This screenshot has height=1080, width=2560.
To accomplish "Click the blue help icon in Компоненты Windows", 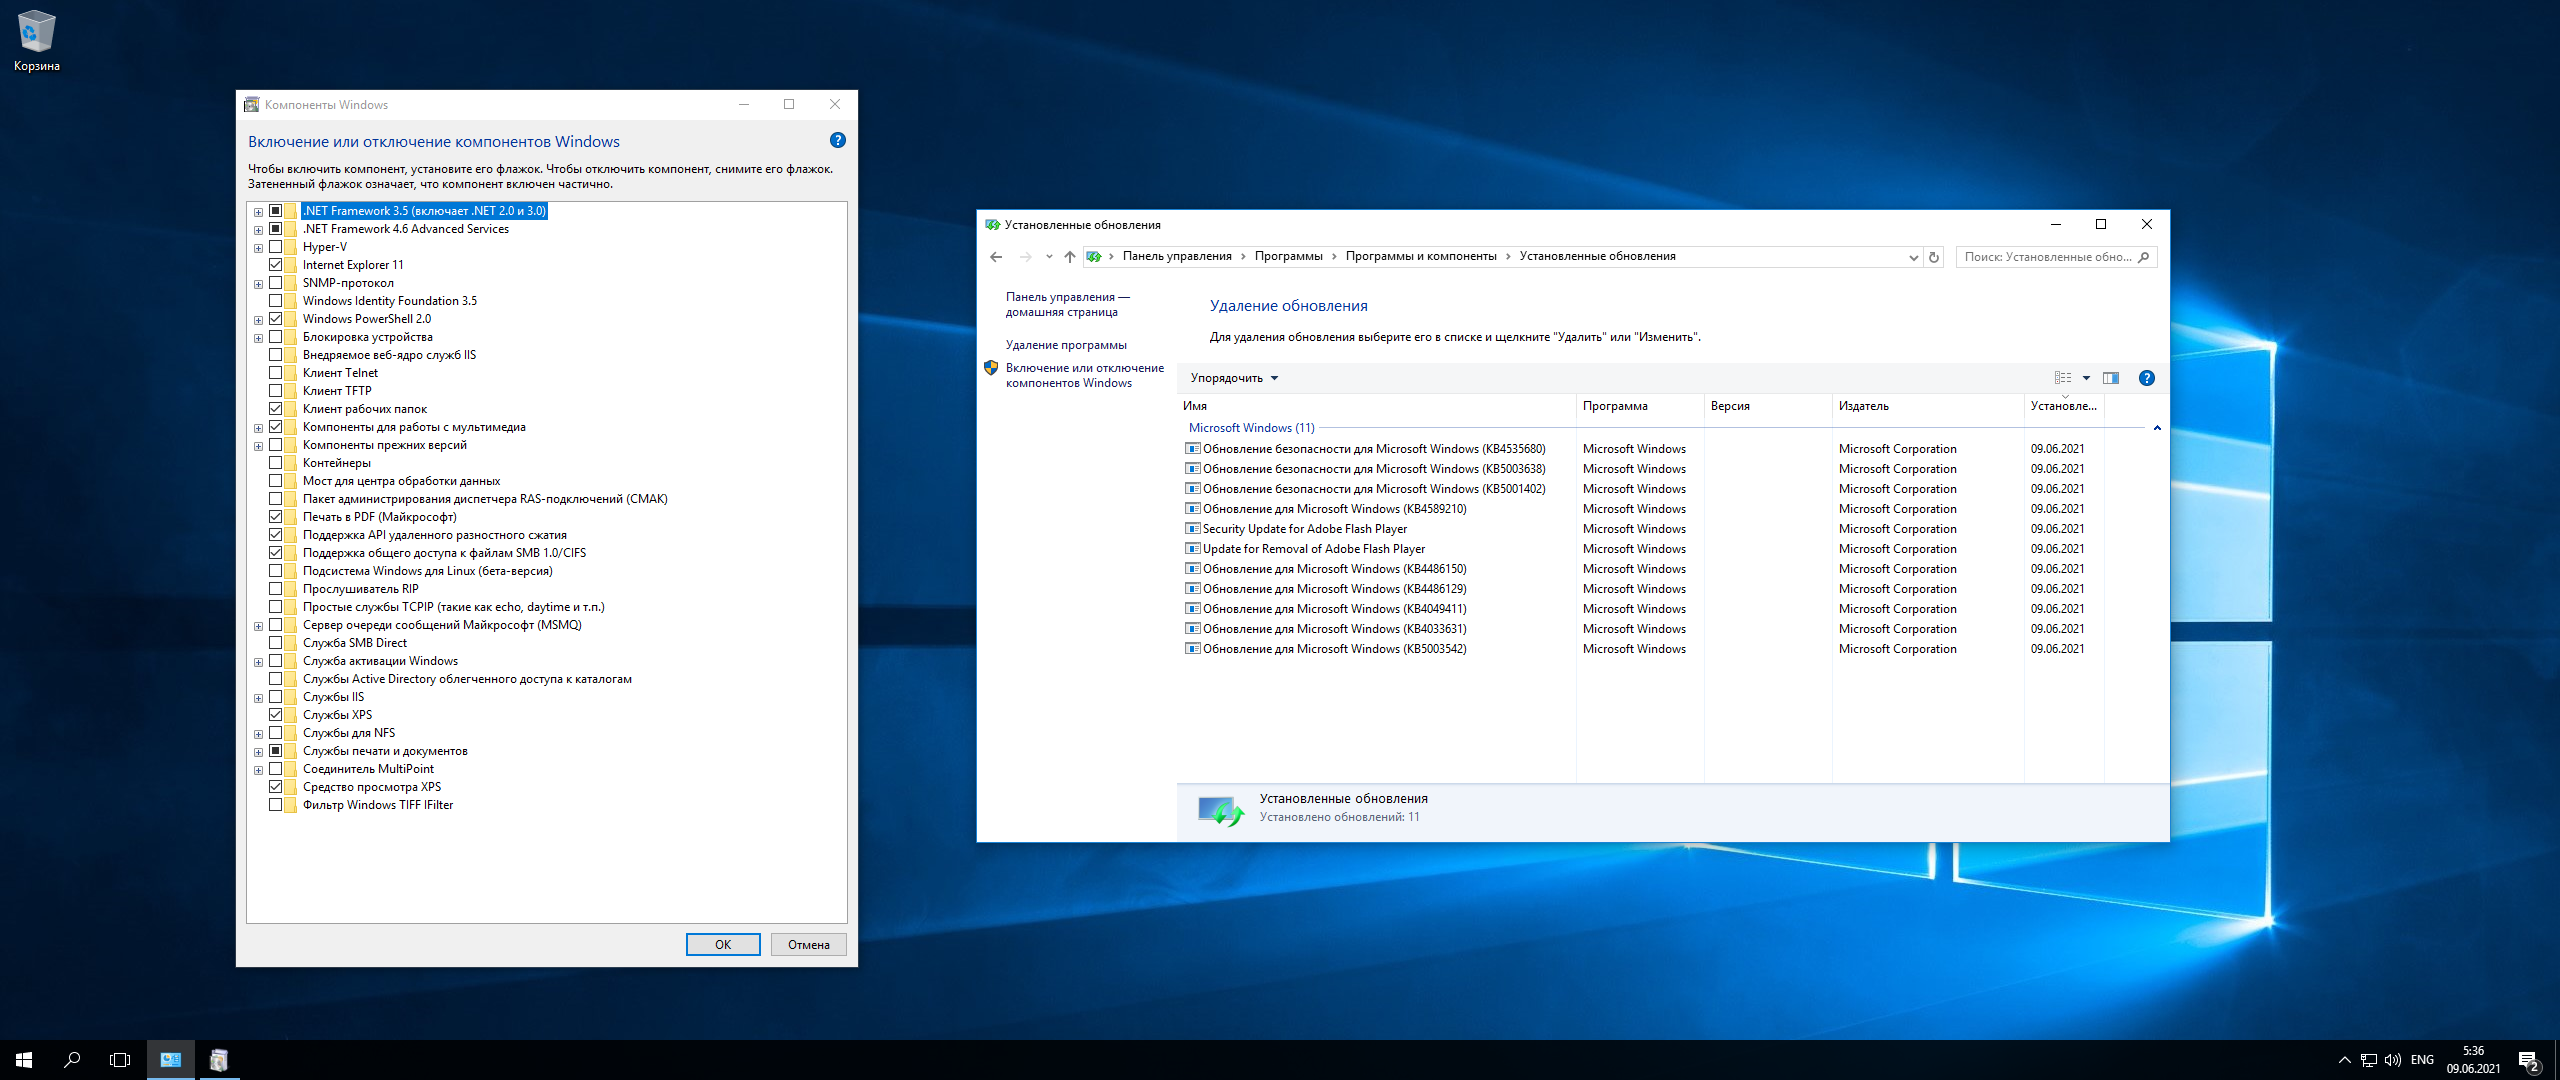I will click(838, 141).
